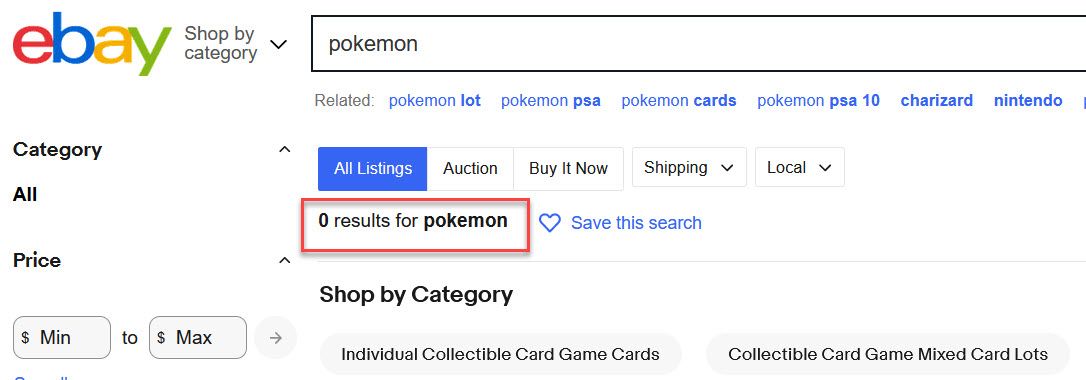The image size is (1086, 380).
Task: Click the eBay logo
Action: tap(91, 44)
